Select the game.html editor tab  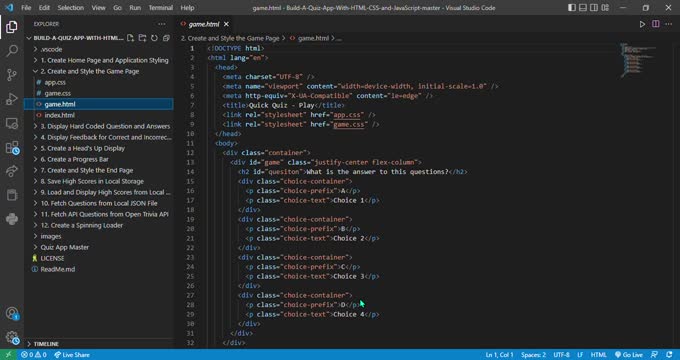click(x=204, y=24)
